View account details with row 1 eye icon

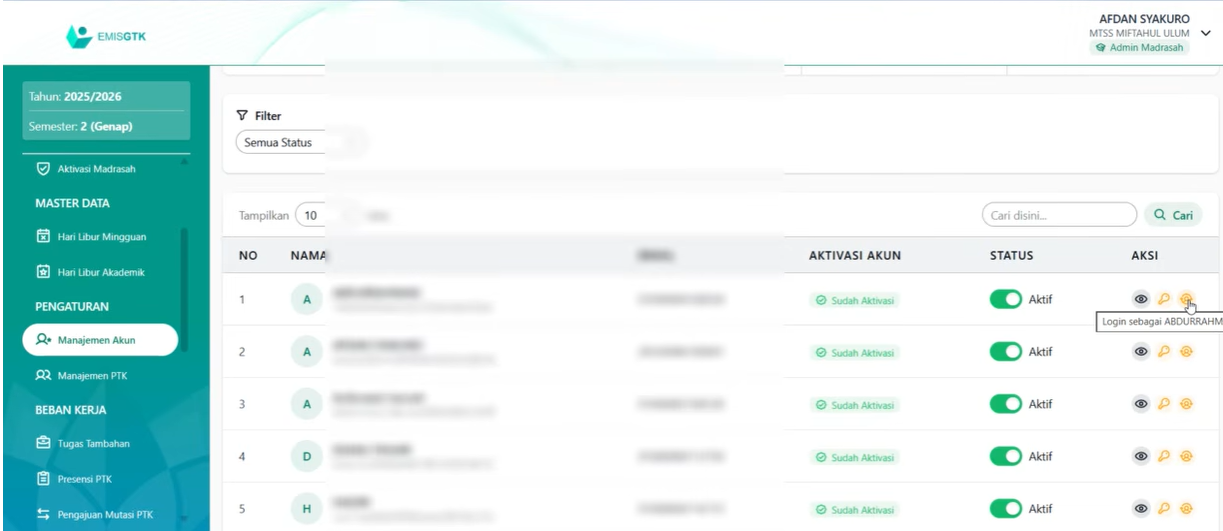tap(1140, 298)
